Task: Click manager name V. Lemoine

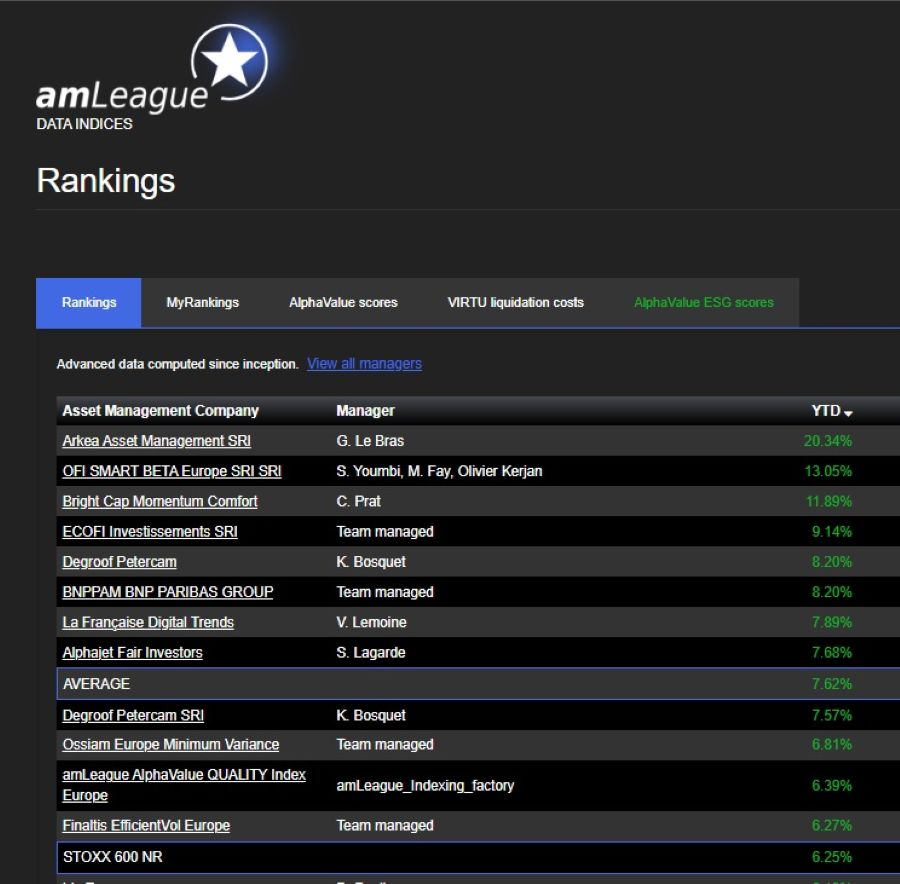Action: 371,622
